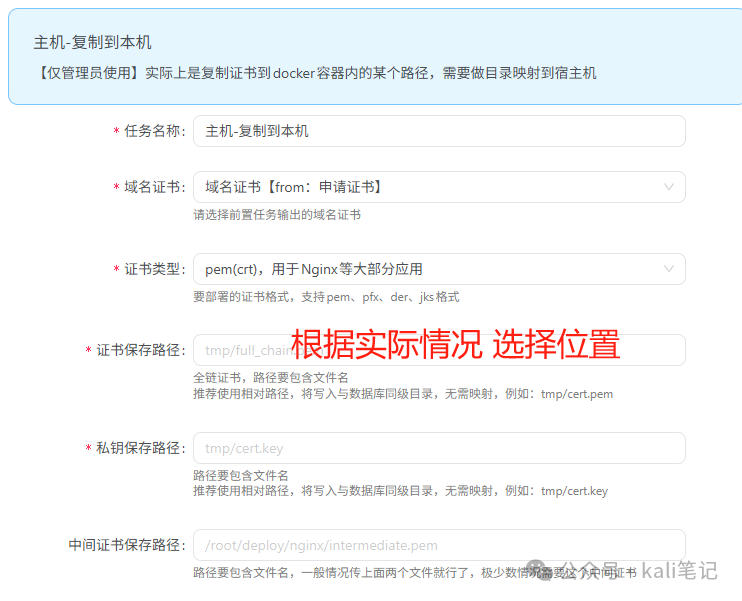
Task: Click the hint ending with tmp/cert.pem
Action: click(403, 394)
